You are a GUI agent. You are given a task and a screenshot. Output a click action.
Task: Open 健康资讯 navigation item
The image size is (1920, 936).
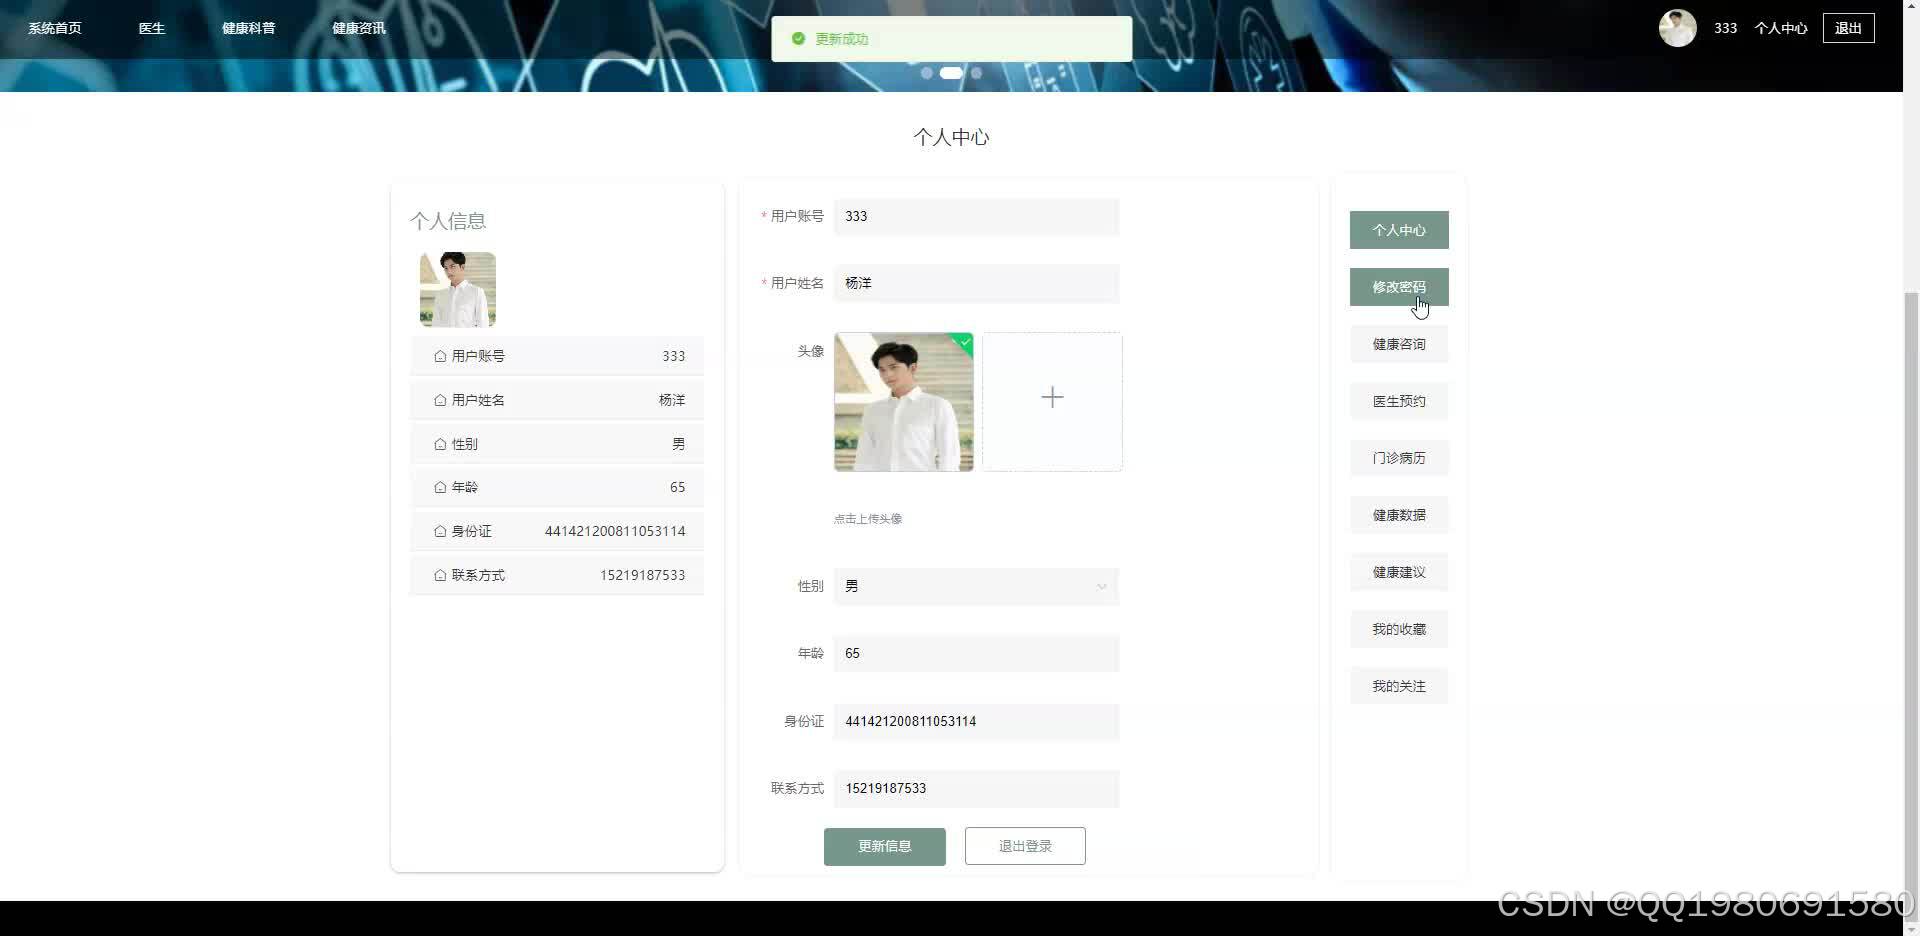359,28
